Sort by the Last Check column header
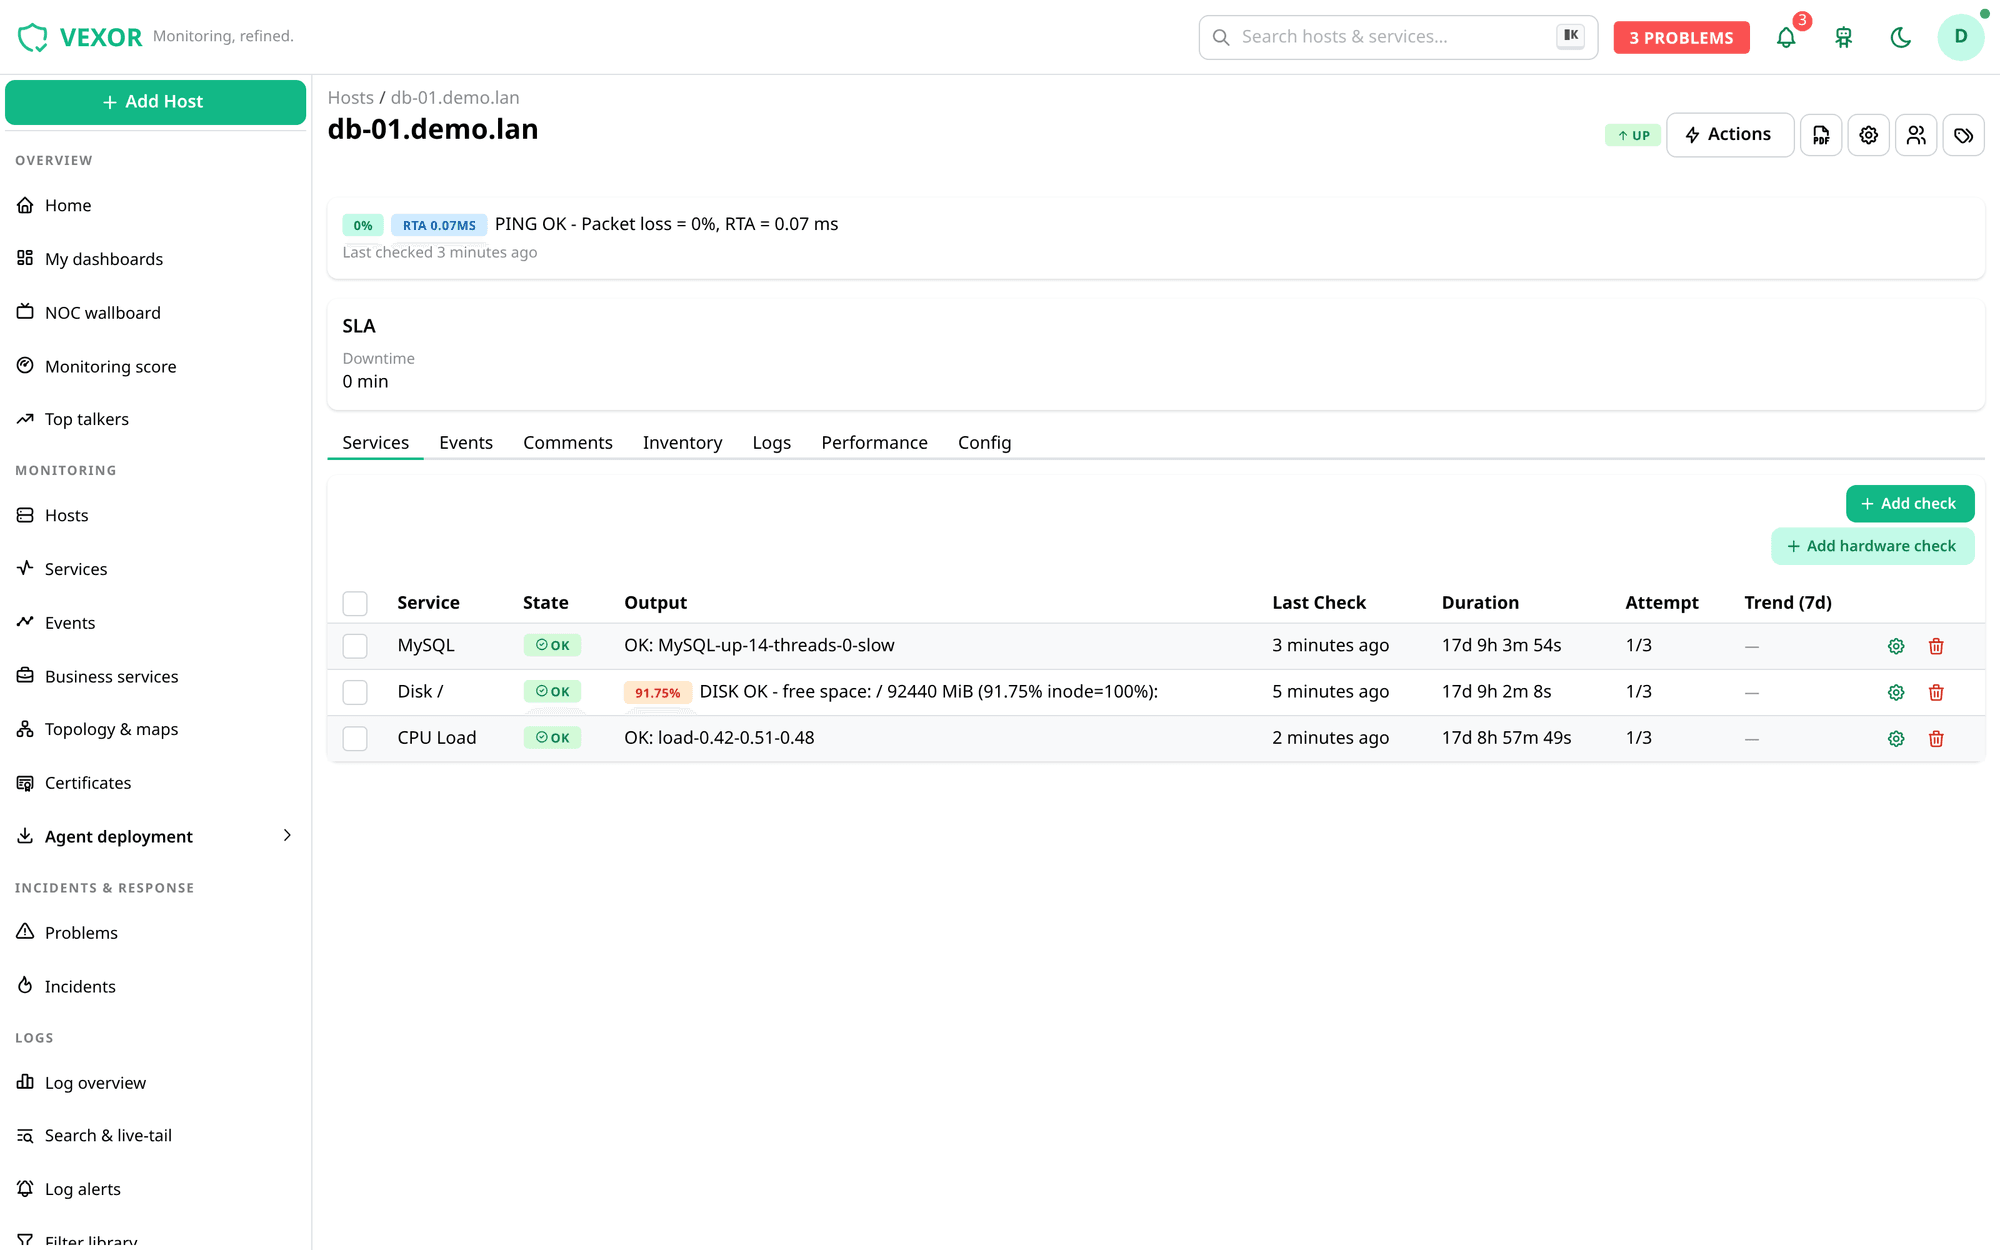Screen dimensions: 2000x1250 click(1319, 602)
